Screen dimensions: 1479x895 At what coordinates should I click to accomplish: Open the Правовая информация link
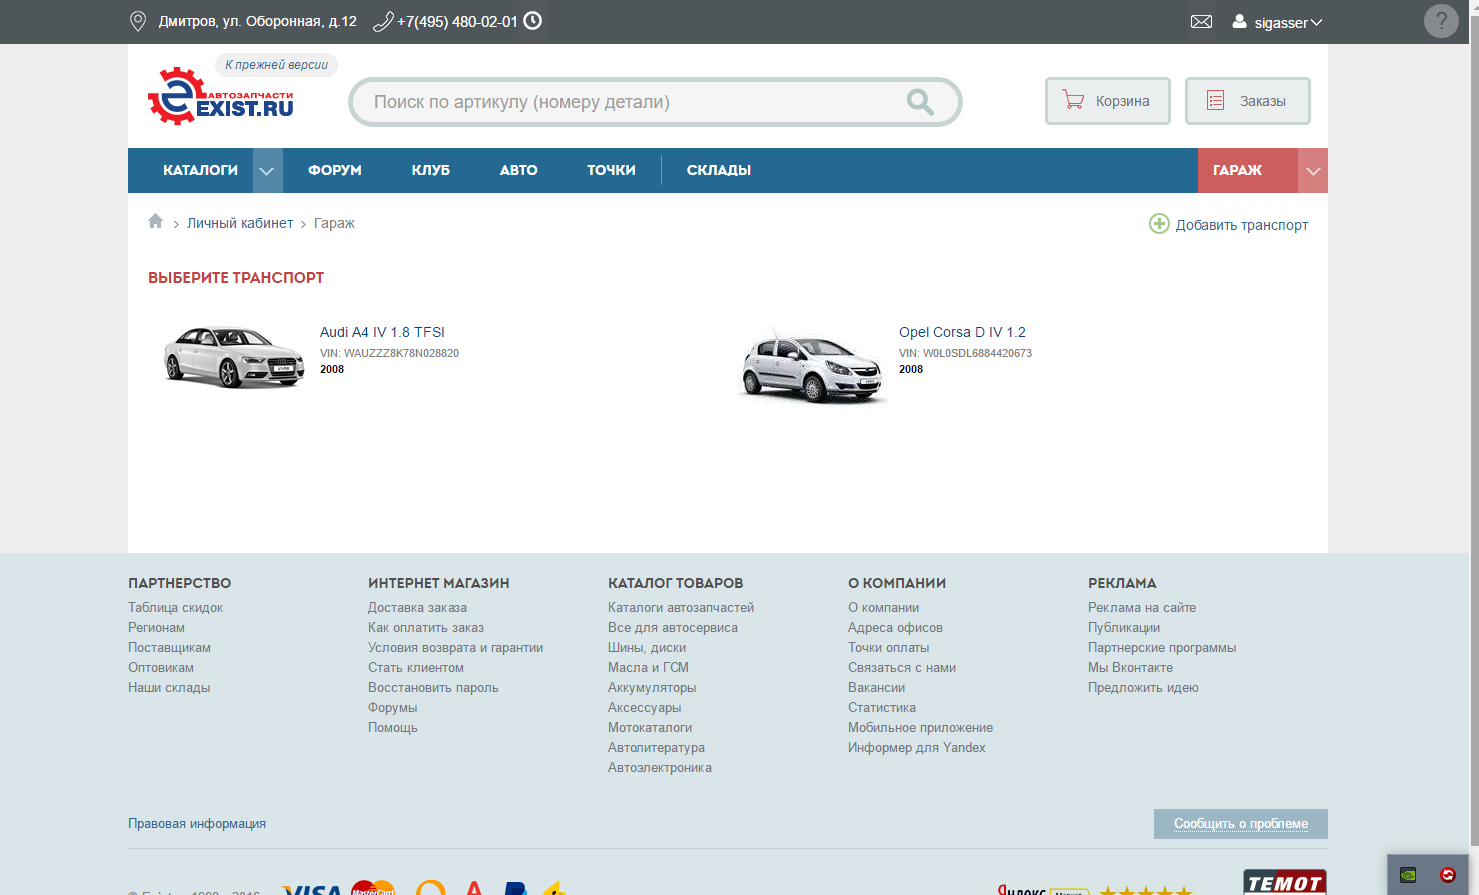pyautogui.click(x=197, y=823)
